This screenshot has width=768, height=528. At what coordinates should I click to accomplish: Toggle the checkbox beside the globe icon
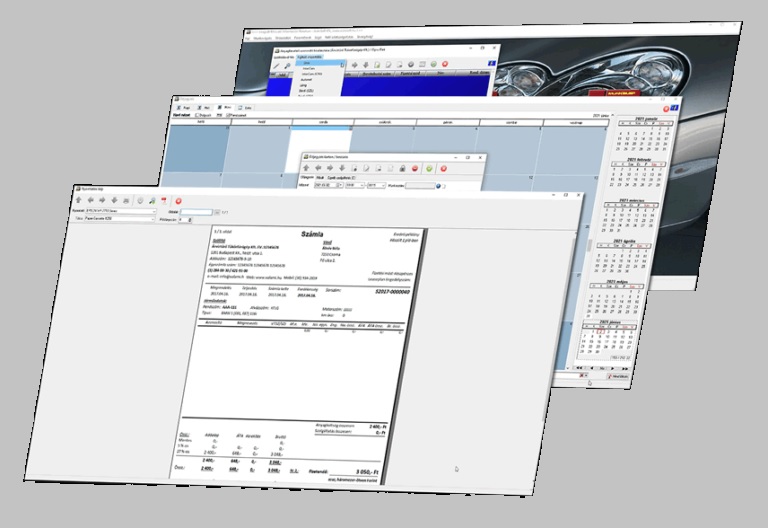444,187
